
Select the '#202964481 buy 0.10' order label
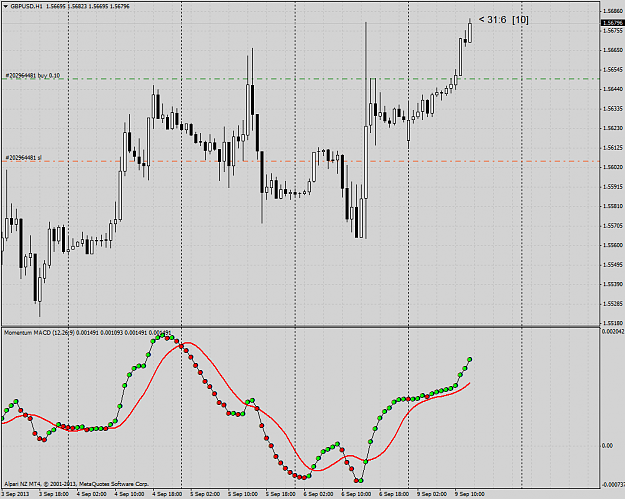[x=33, y=75]
